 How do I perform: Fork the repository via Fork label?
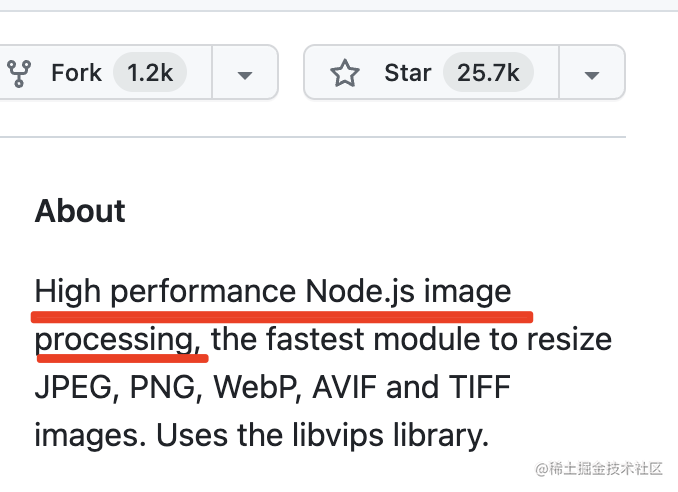pos(74,73)
